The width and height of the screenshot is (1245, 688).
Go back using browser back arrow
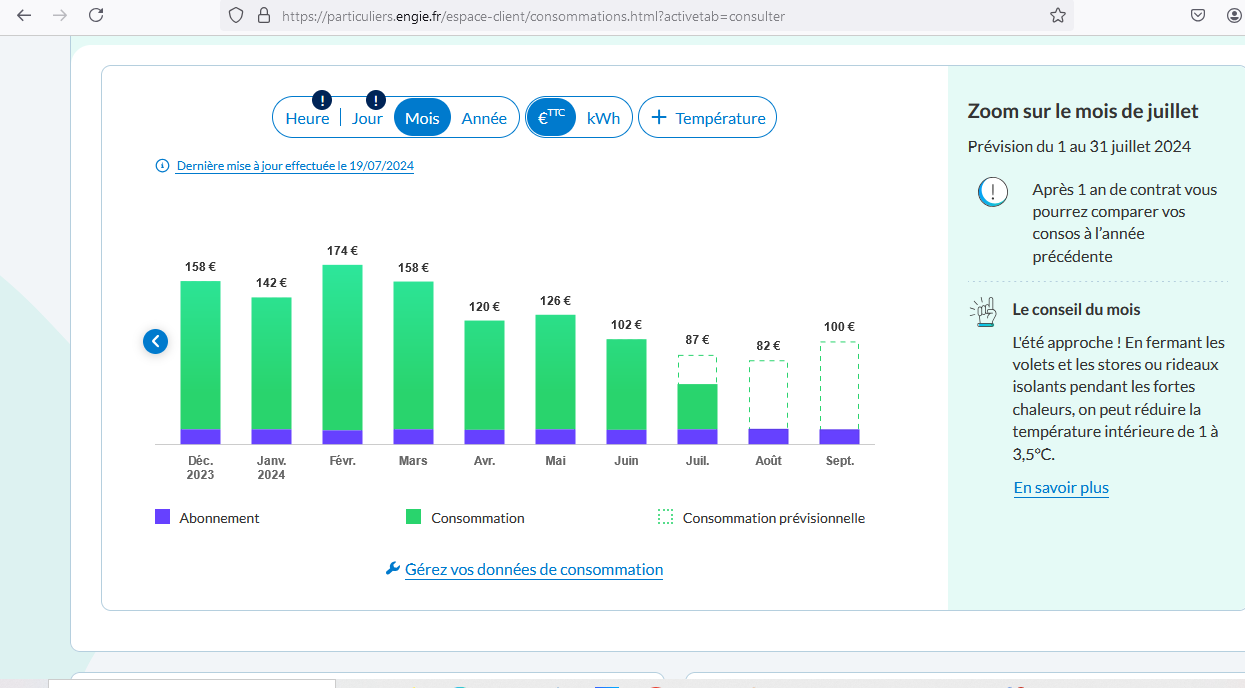pyautogui.click(x=24, y=15)
